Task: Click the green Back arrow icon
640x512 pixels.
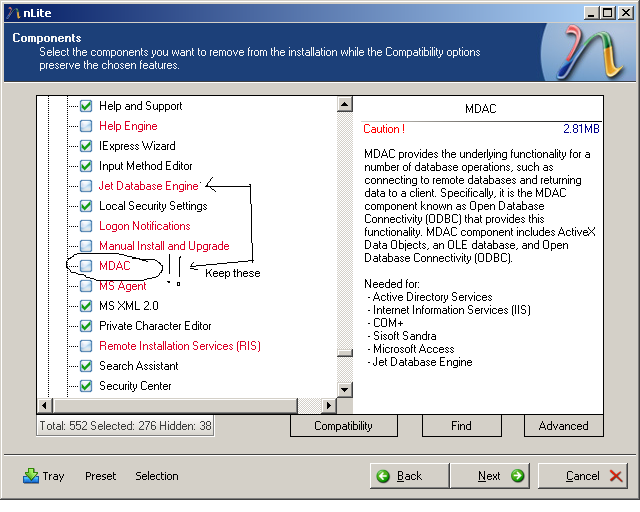Action: pyautogui.click(x=383, y=476)
